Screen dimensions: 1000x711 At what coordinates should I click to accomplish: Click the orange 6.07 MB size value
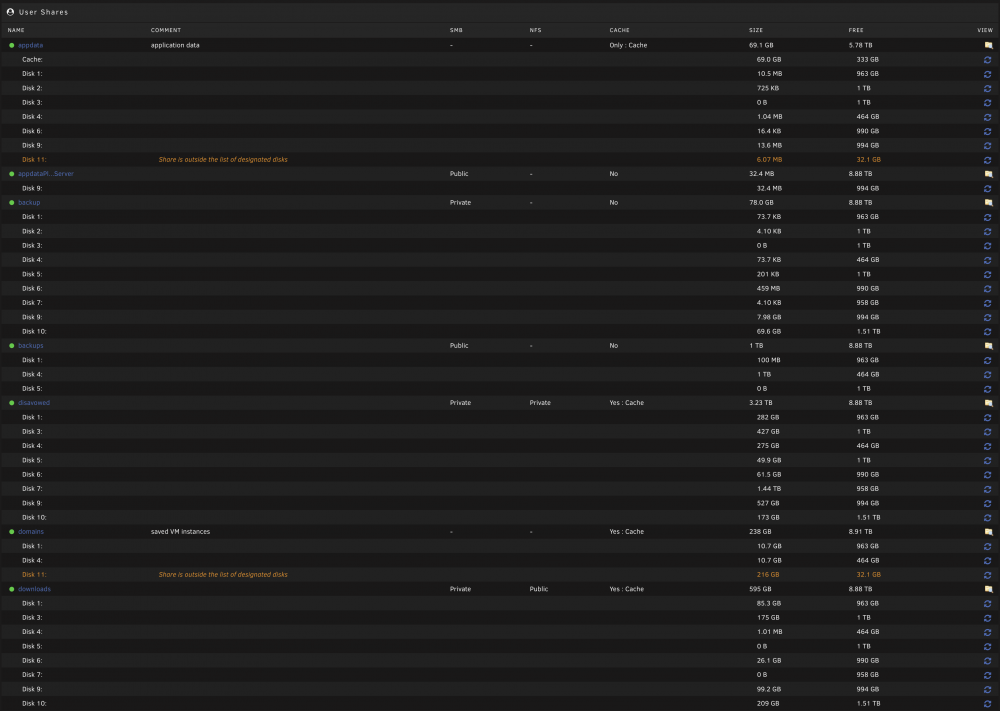pos(769,159)
